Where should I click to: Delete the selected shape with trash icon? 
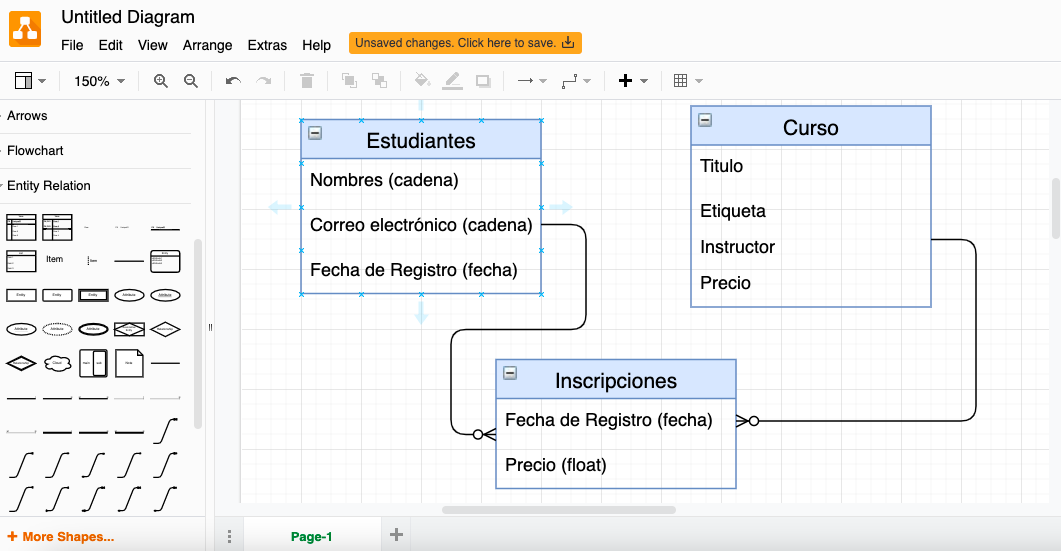click(x=307, y=81)
